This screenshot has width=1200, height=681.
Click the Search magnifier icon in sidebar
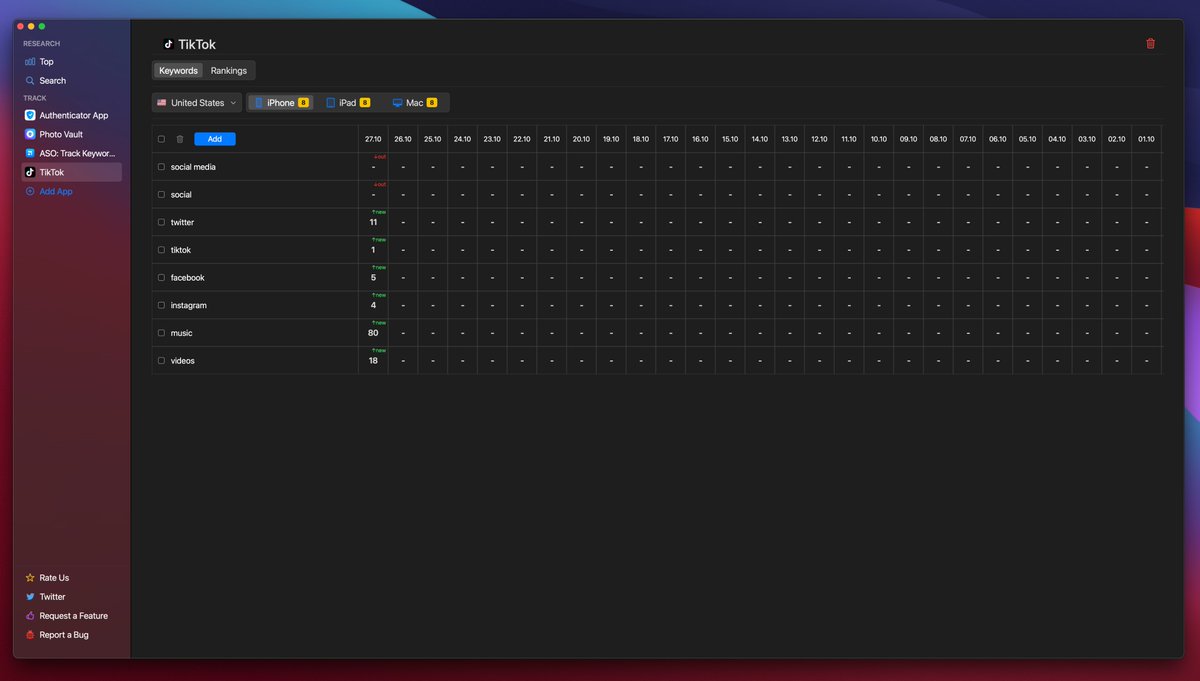(x=30, y=81)
